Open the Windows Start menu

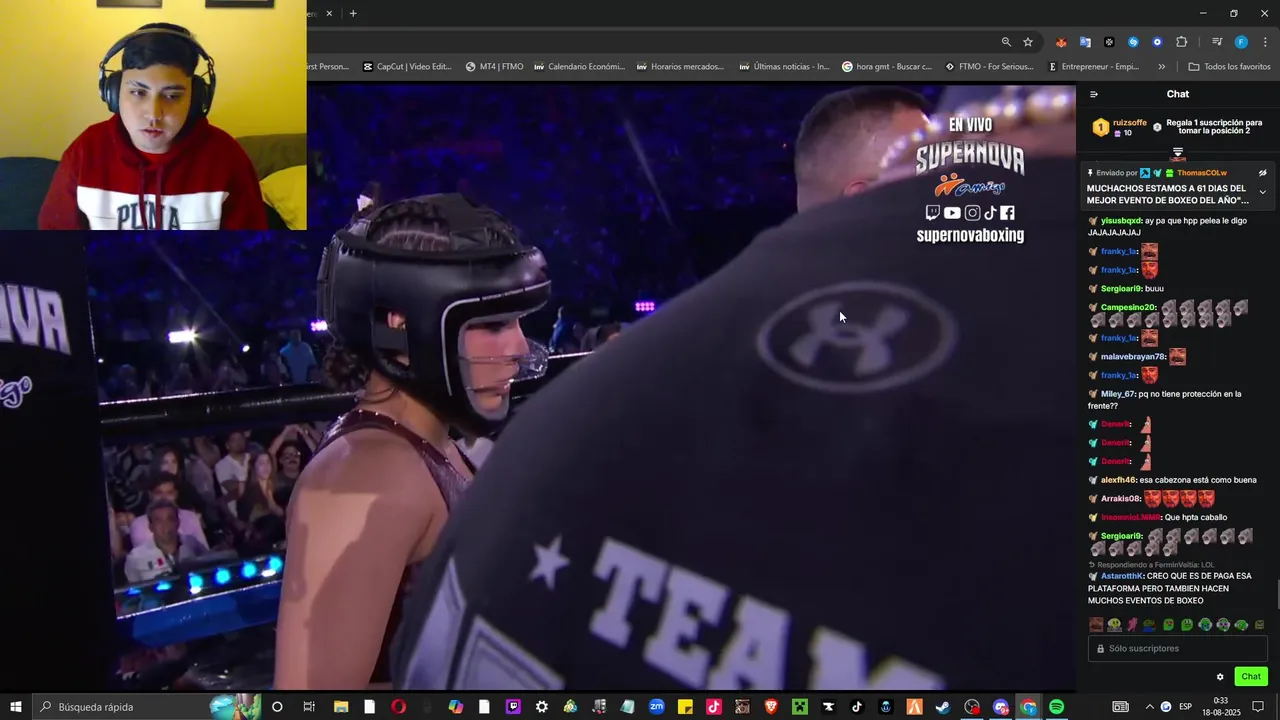pos(15,707)
